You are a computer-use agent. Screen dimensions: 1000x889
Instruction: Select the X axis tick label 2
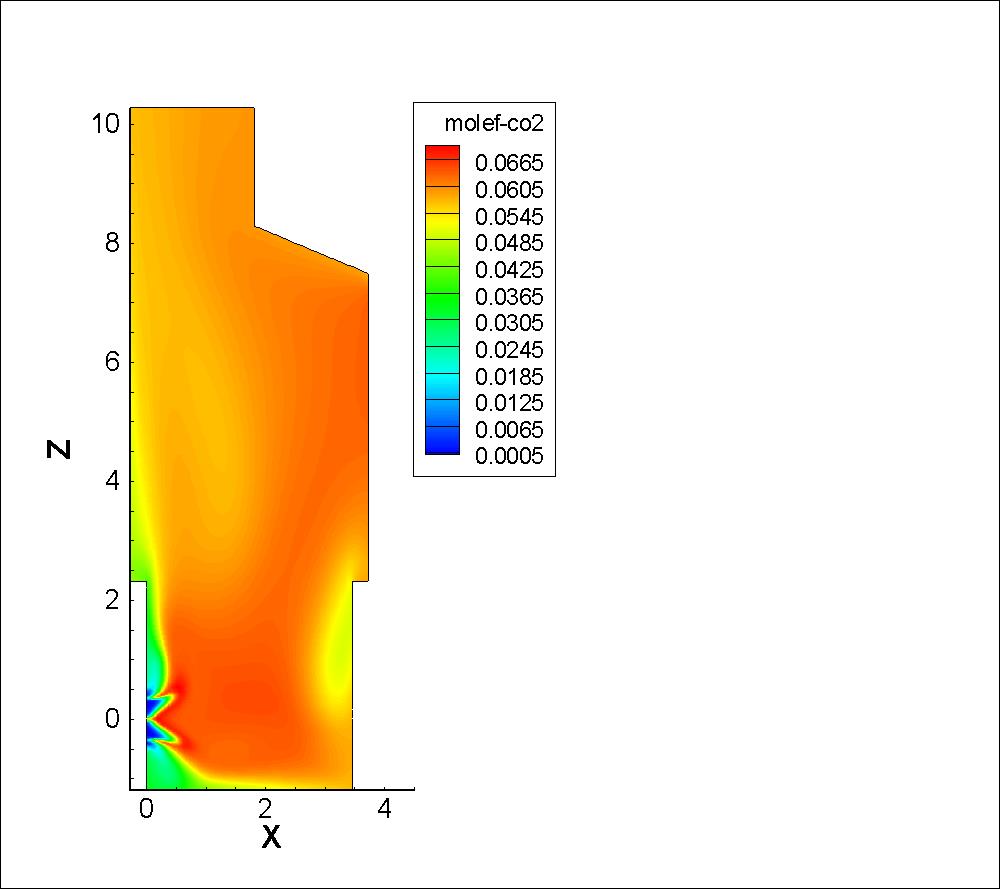point(265,808)
